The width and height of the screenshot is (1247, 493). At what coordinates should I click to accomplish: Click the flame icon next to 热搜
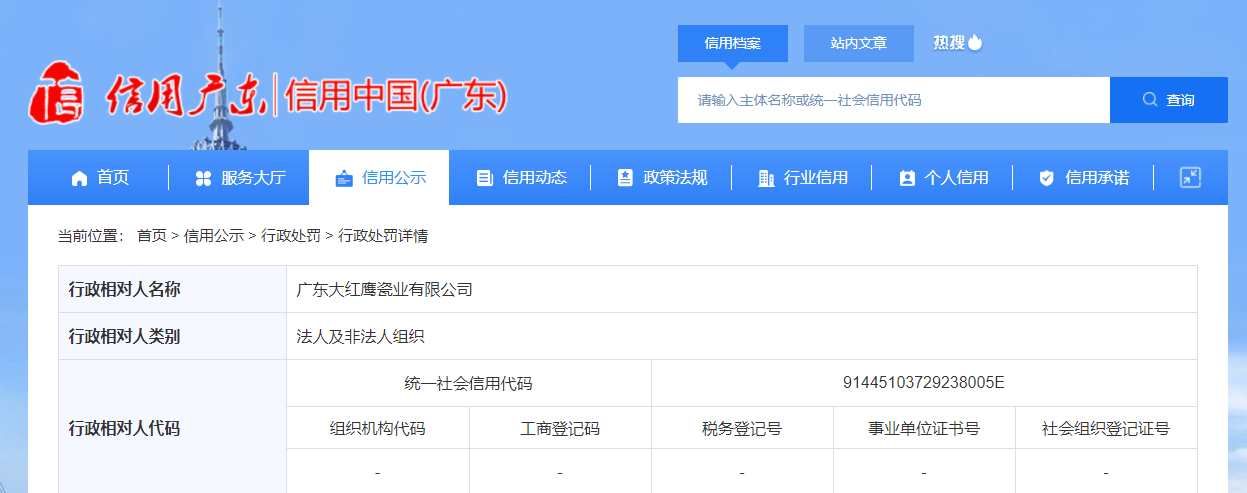pyautogui.click(x=975, y=42)
